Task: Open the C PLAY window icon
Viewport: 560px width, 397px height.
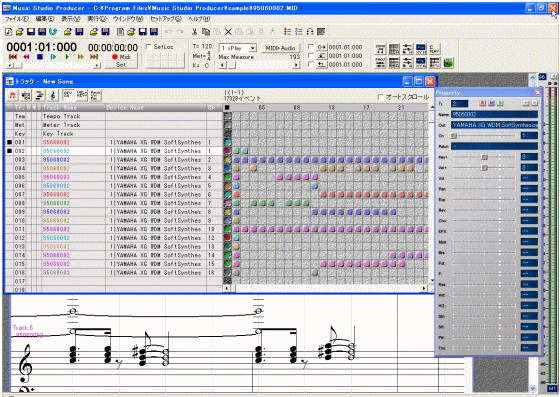Action: tap(434, 49)
